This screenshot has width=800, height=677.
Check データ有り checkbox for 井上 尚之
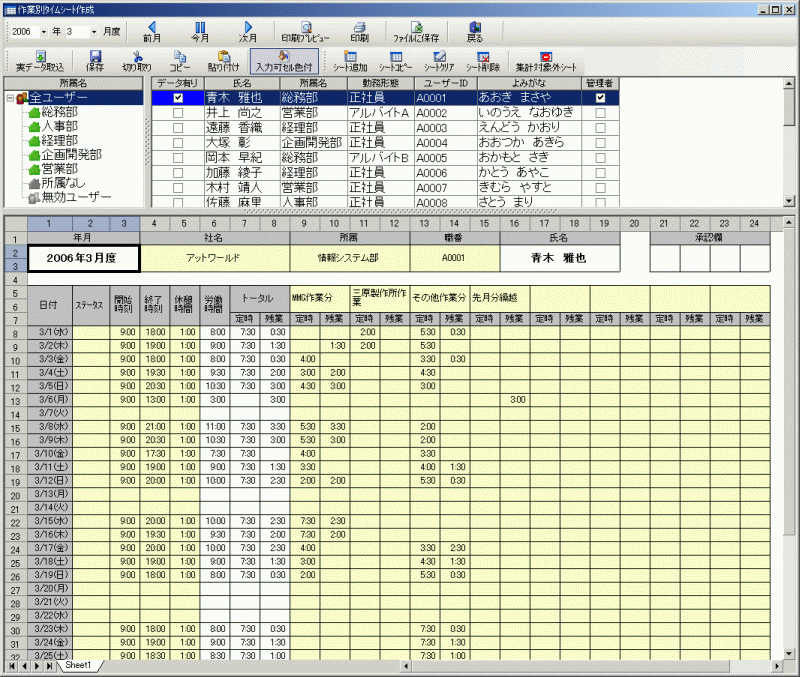178,113
